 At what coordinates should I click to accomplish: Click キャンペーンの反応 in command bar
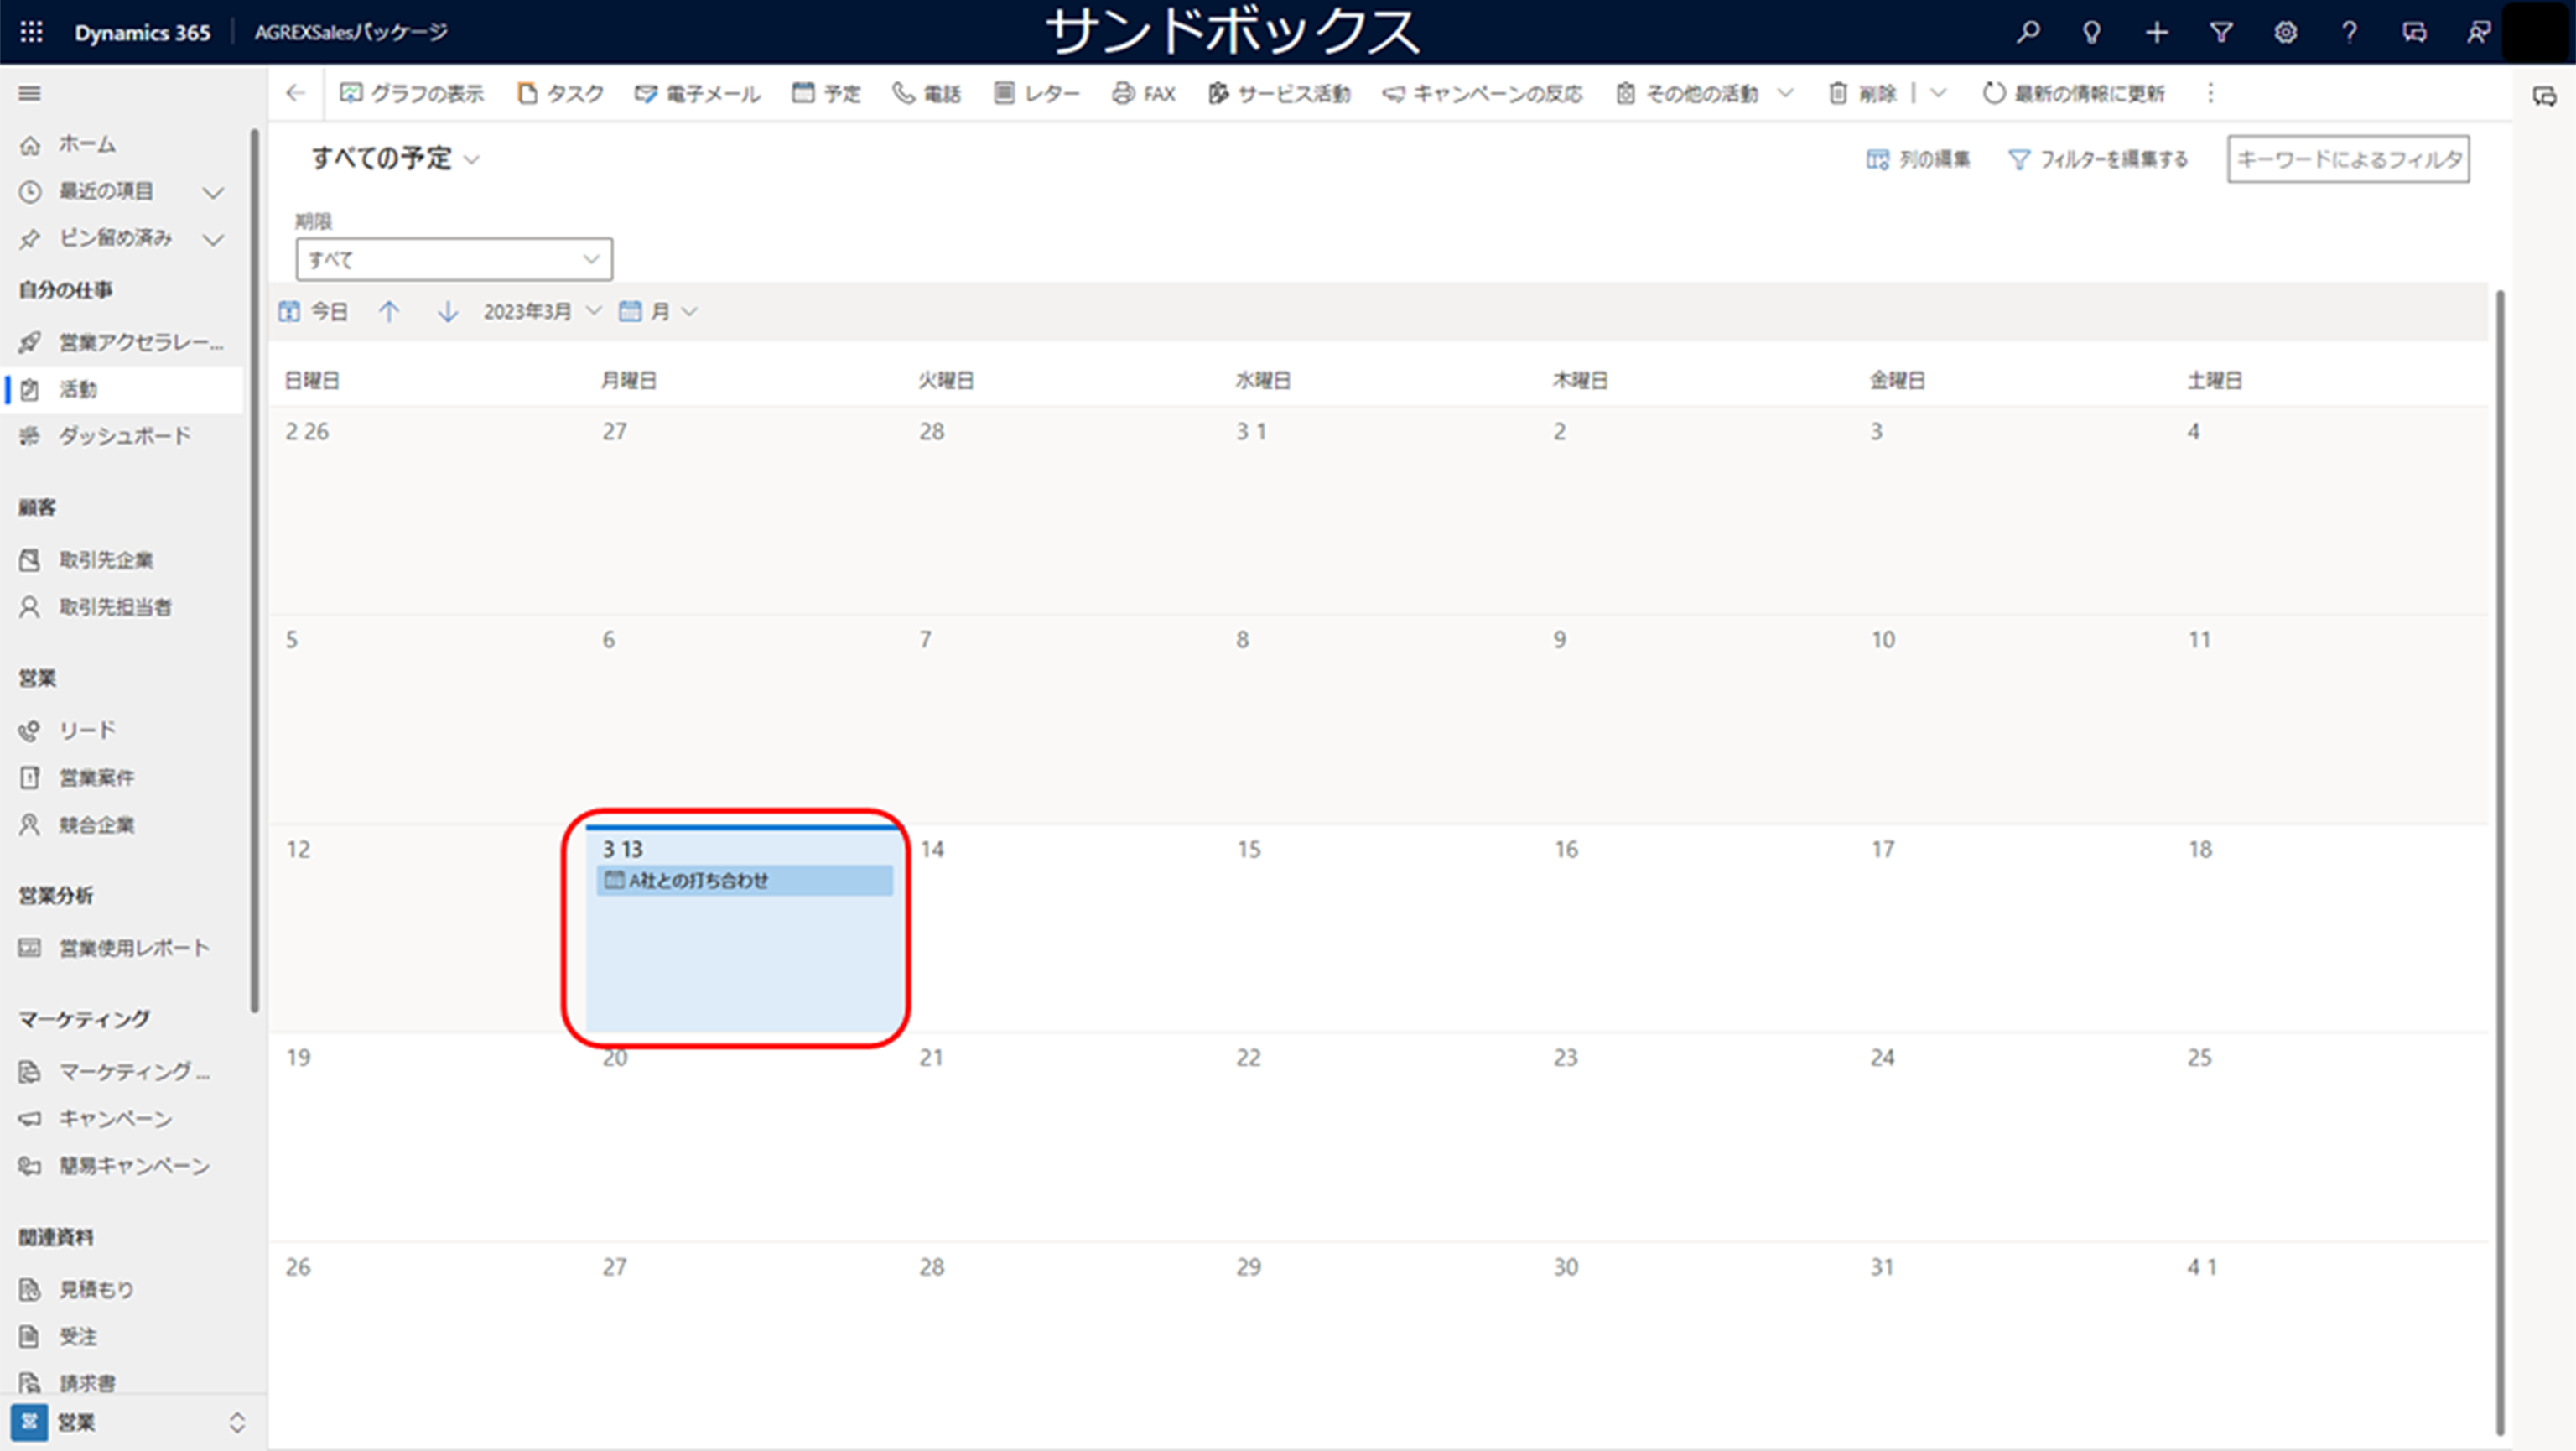1483,93
